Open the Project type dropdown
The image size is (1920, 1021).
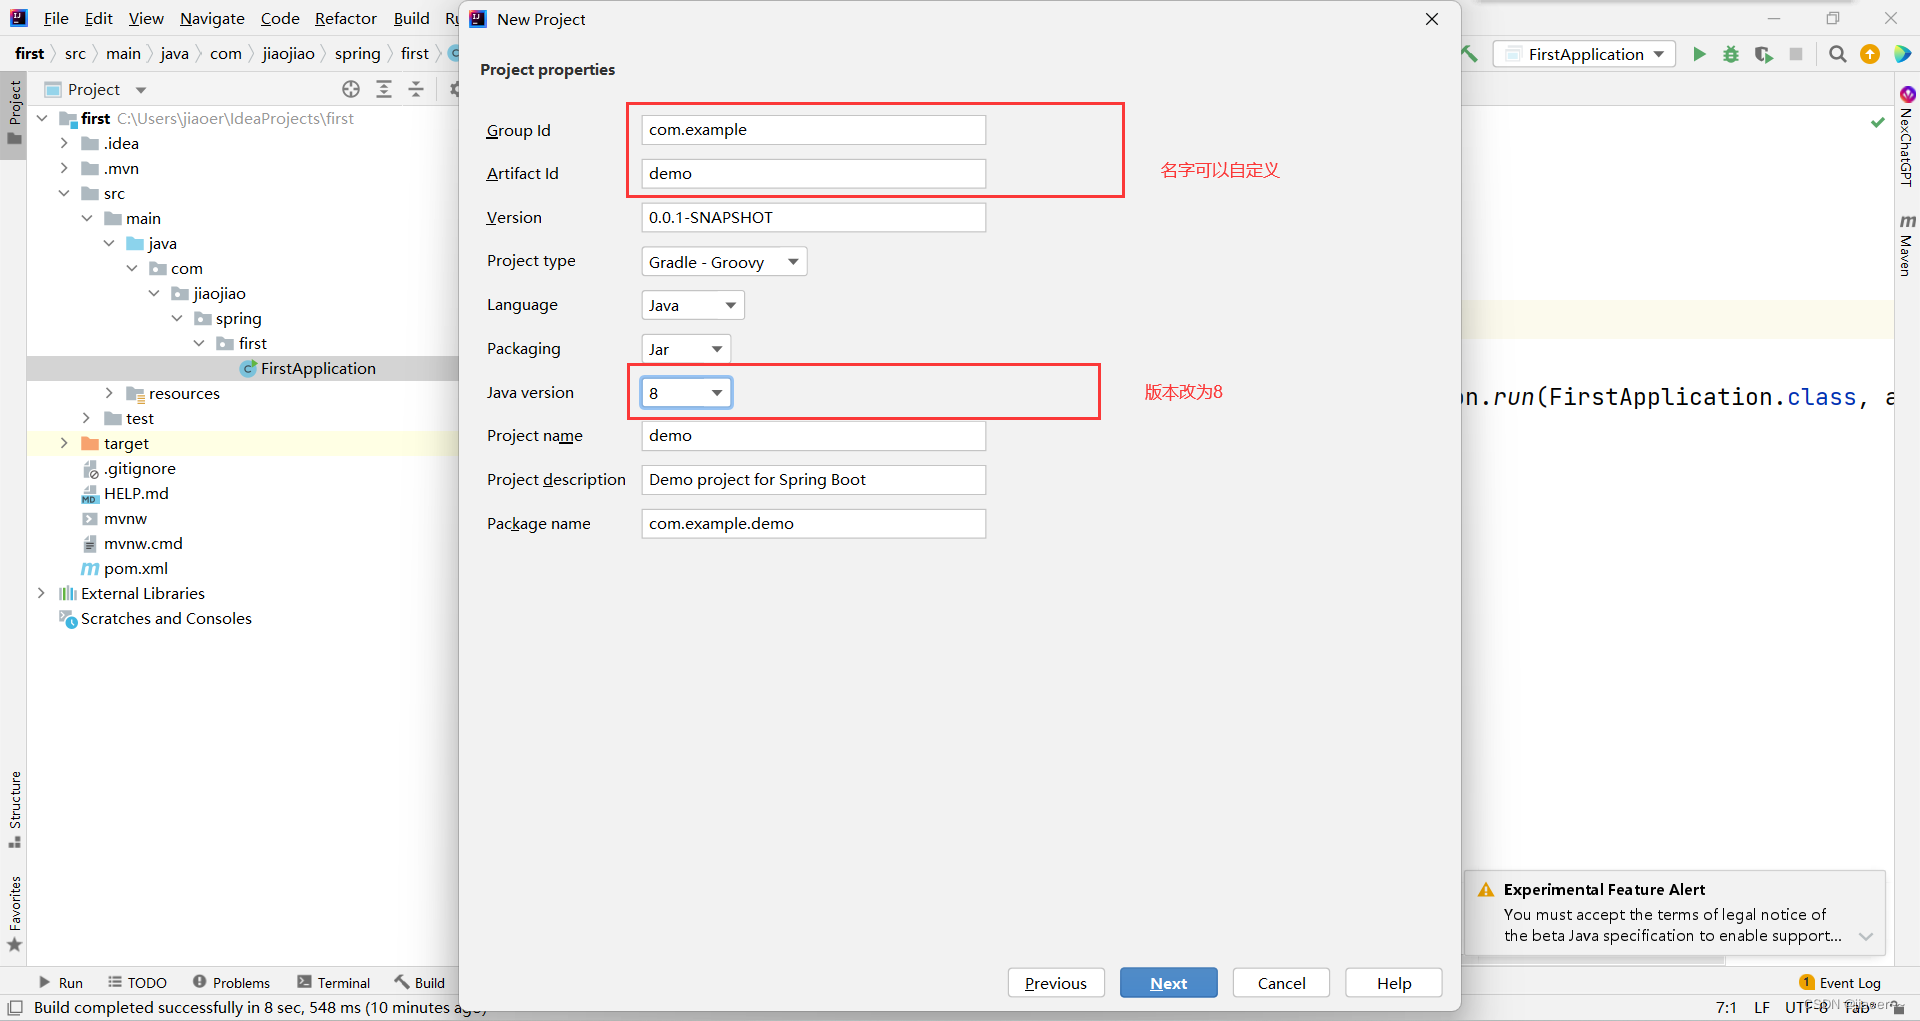click(724, 262)
